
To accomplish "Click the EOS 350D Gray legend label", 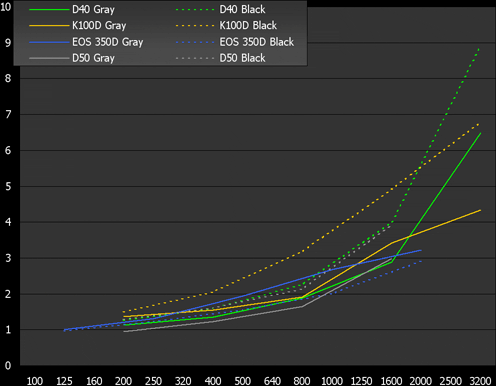I will tap(108, 42).
